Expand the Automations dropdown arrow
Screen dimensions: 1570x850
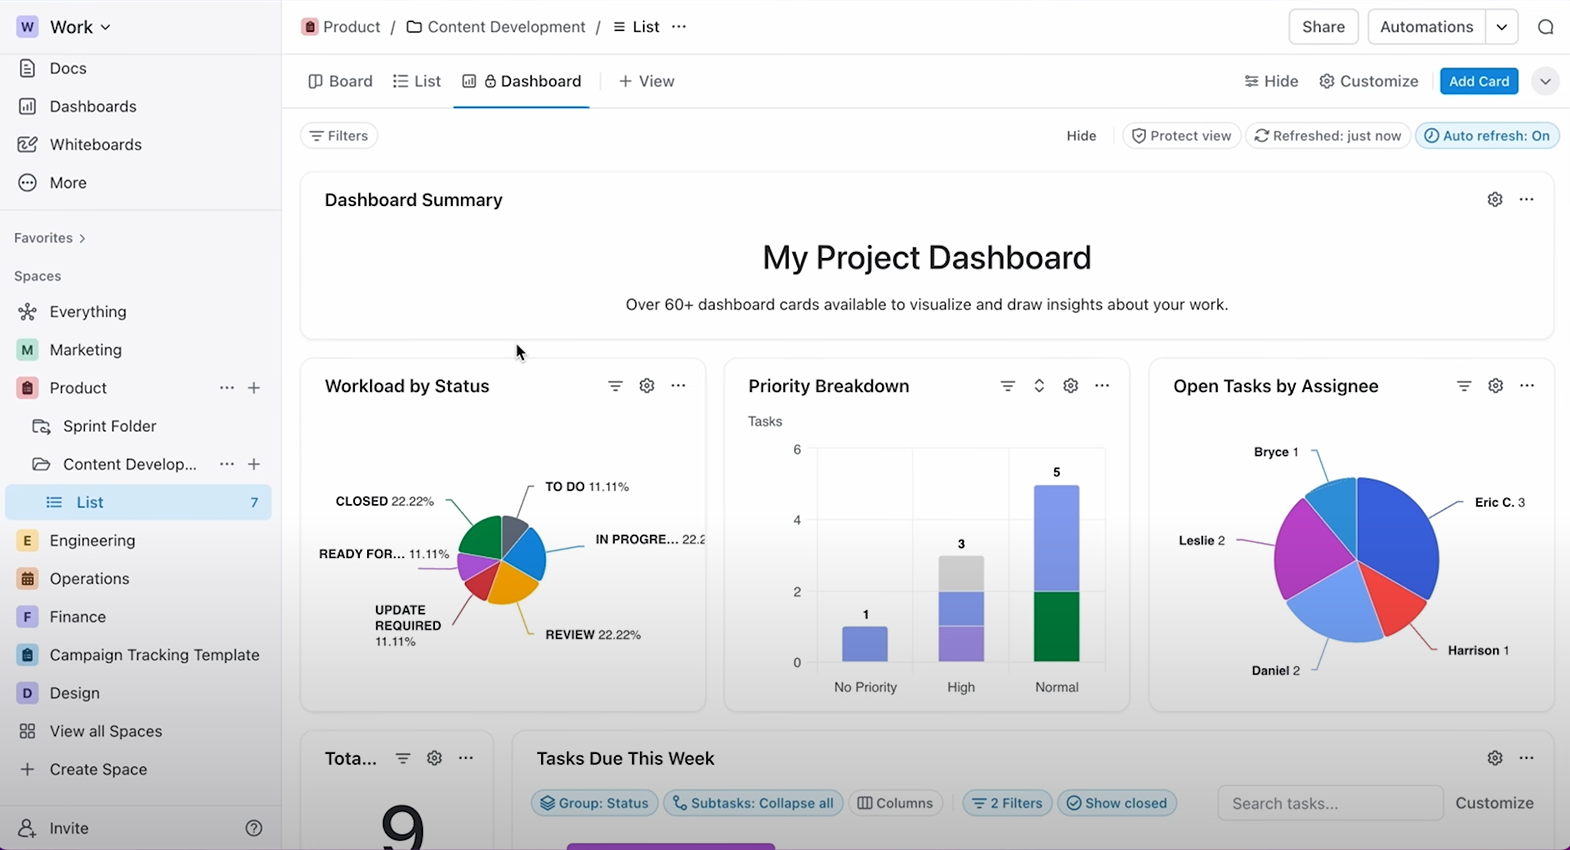(1501, 27)
